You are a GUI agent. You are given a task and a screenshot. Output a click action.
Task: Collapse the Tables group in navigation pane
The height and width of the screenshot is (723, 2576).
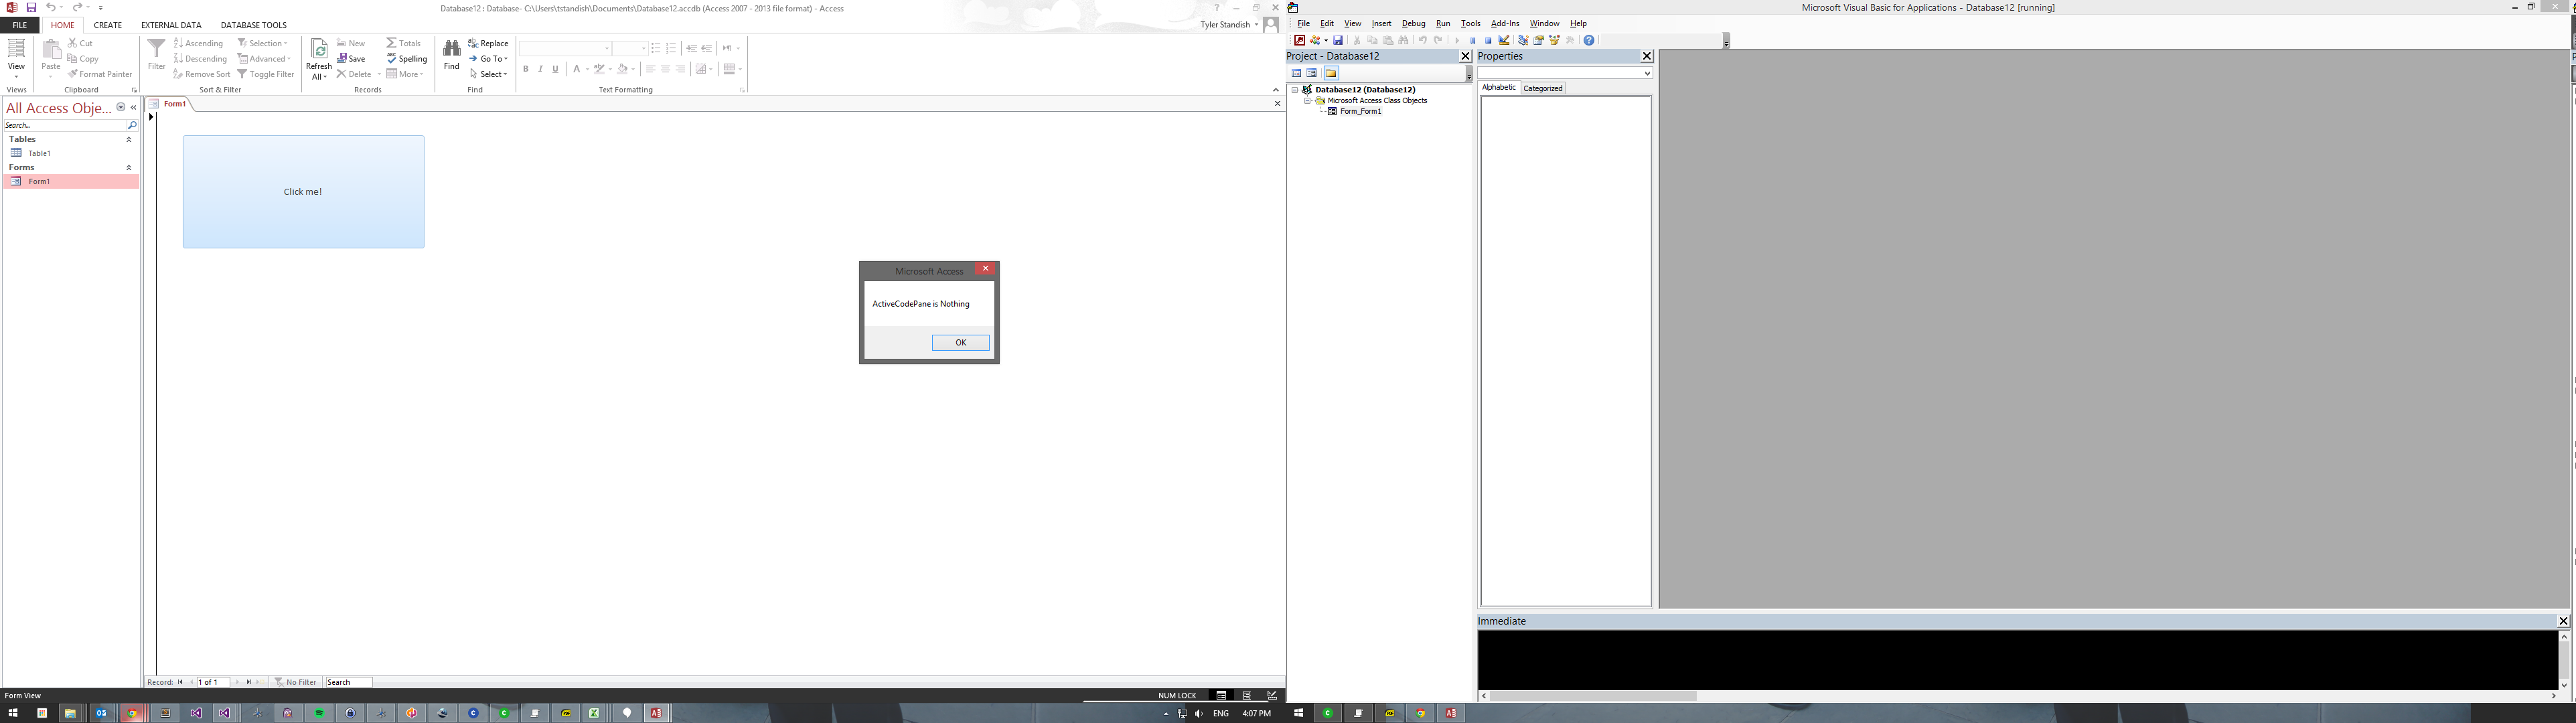pos(128,140)
